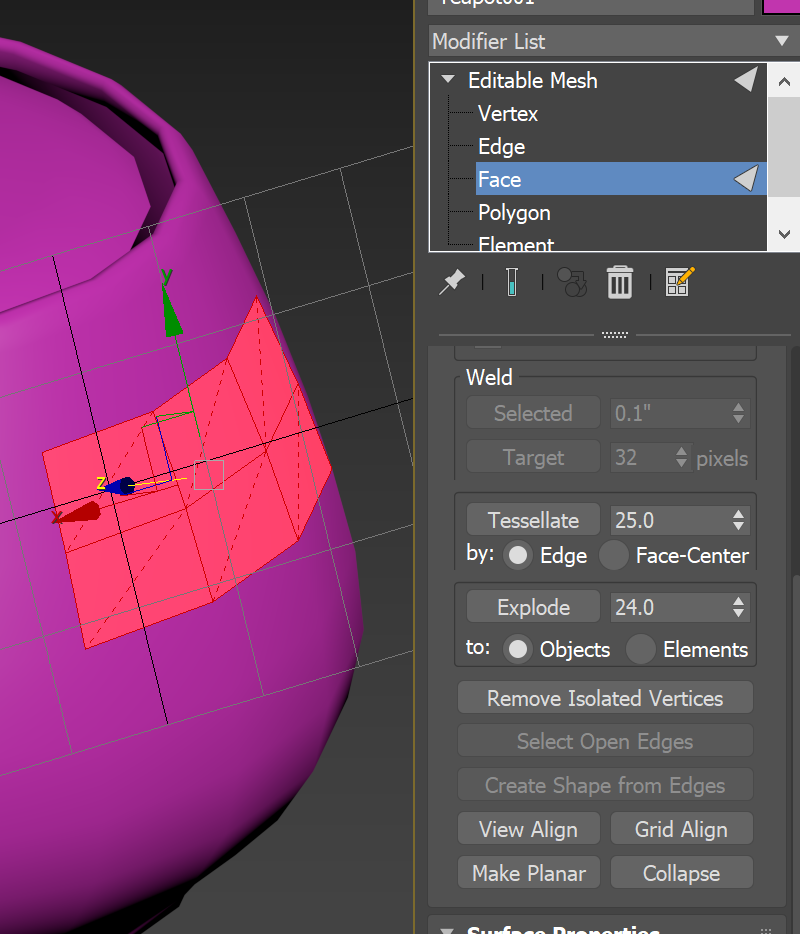The width and height of the screenshot is (800, 934).
Task: Adjust Weld Selected threshold spinner
Action: click(x=739, y=413)
